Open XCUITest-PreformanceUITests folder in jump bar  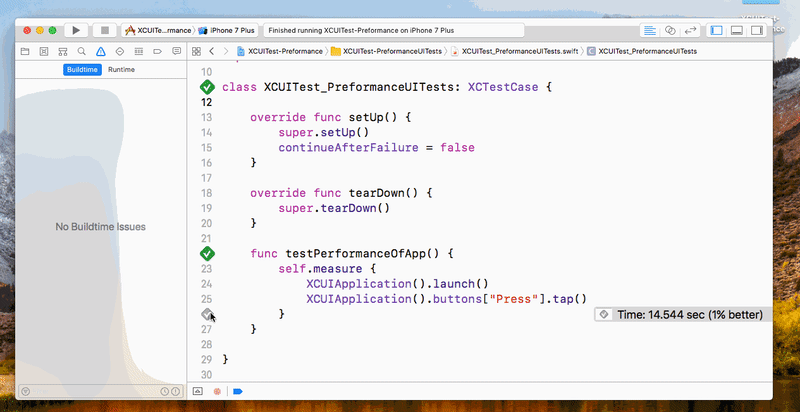pos(387,51)
